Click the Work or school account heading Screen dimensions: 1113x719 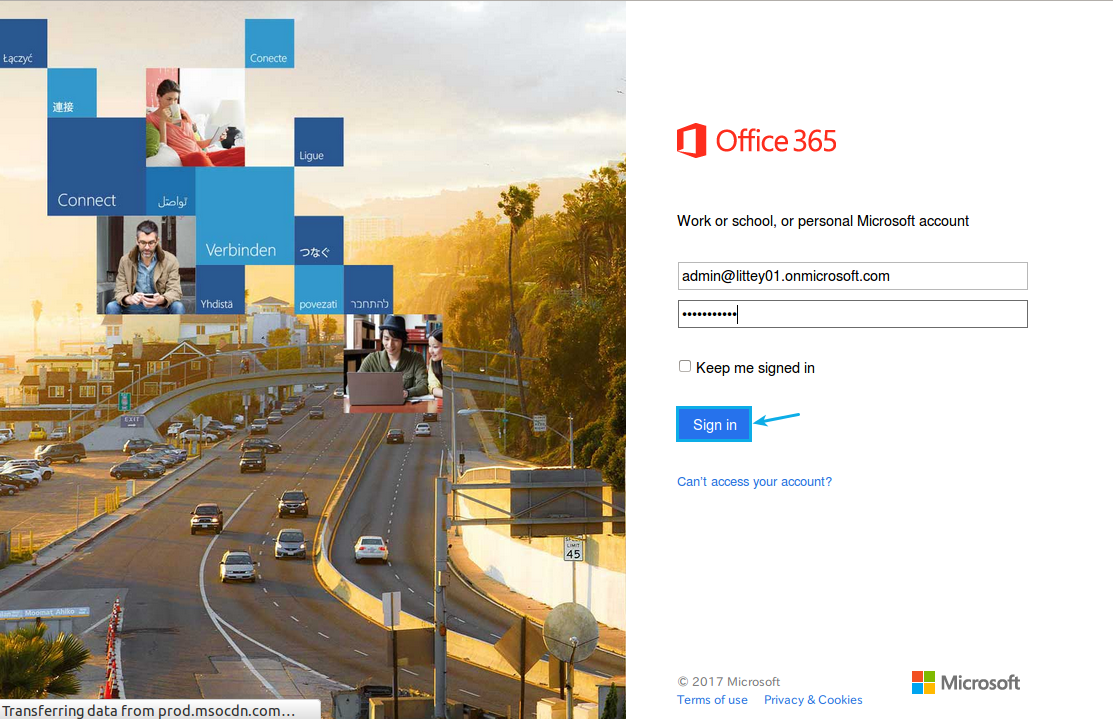click(x=823, y=221)
